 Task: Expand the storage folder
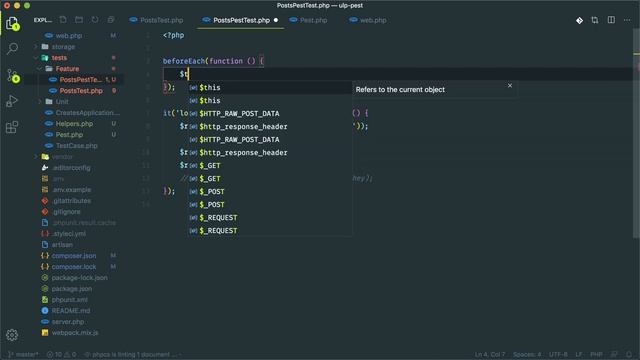coord(63,47)
